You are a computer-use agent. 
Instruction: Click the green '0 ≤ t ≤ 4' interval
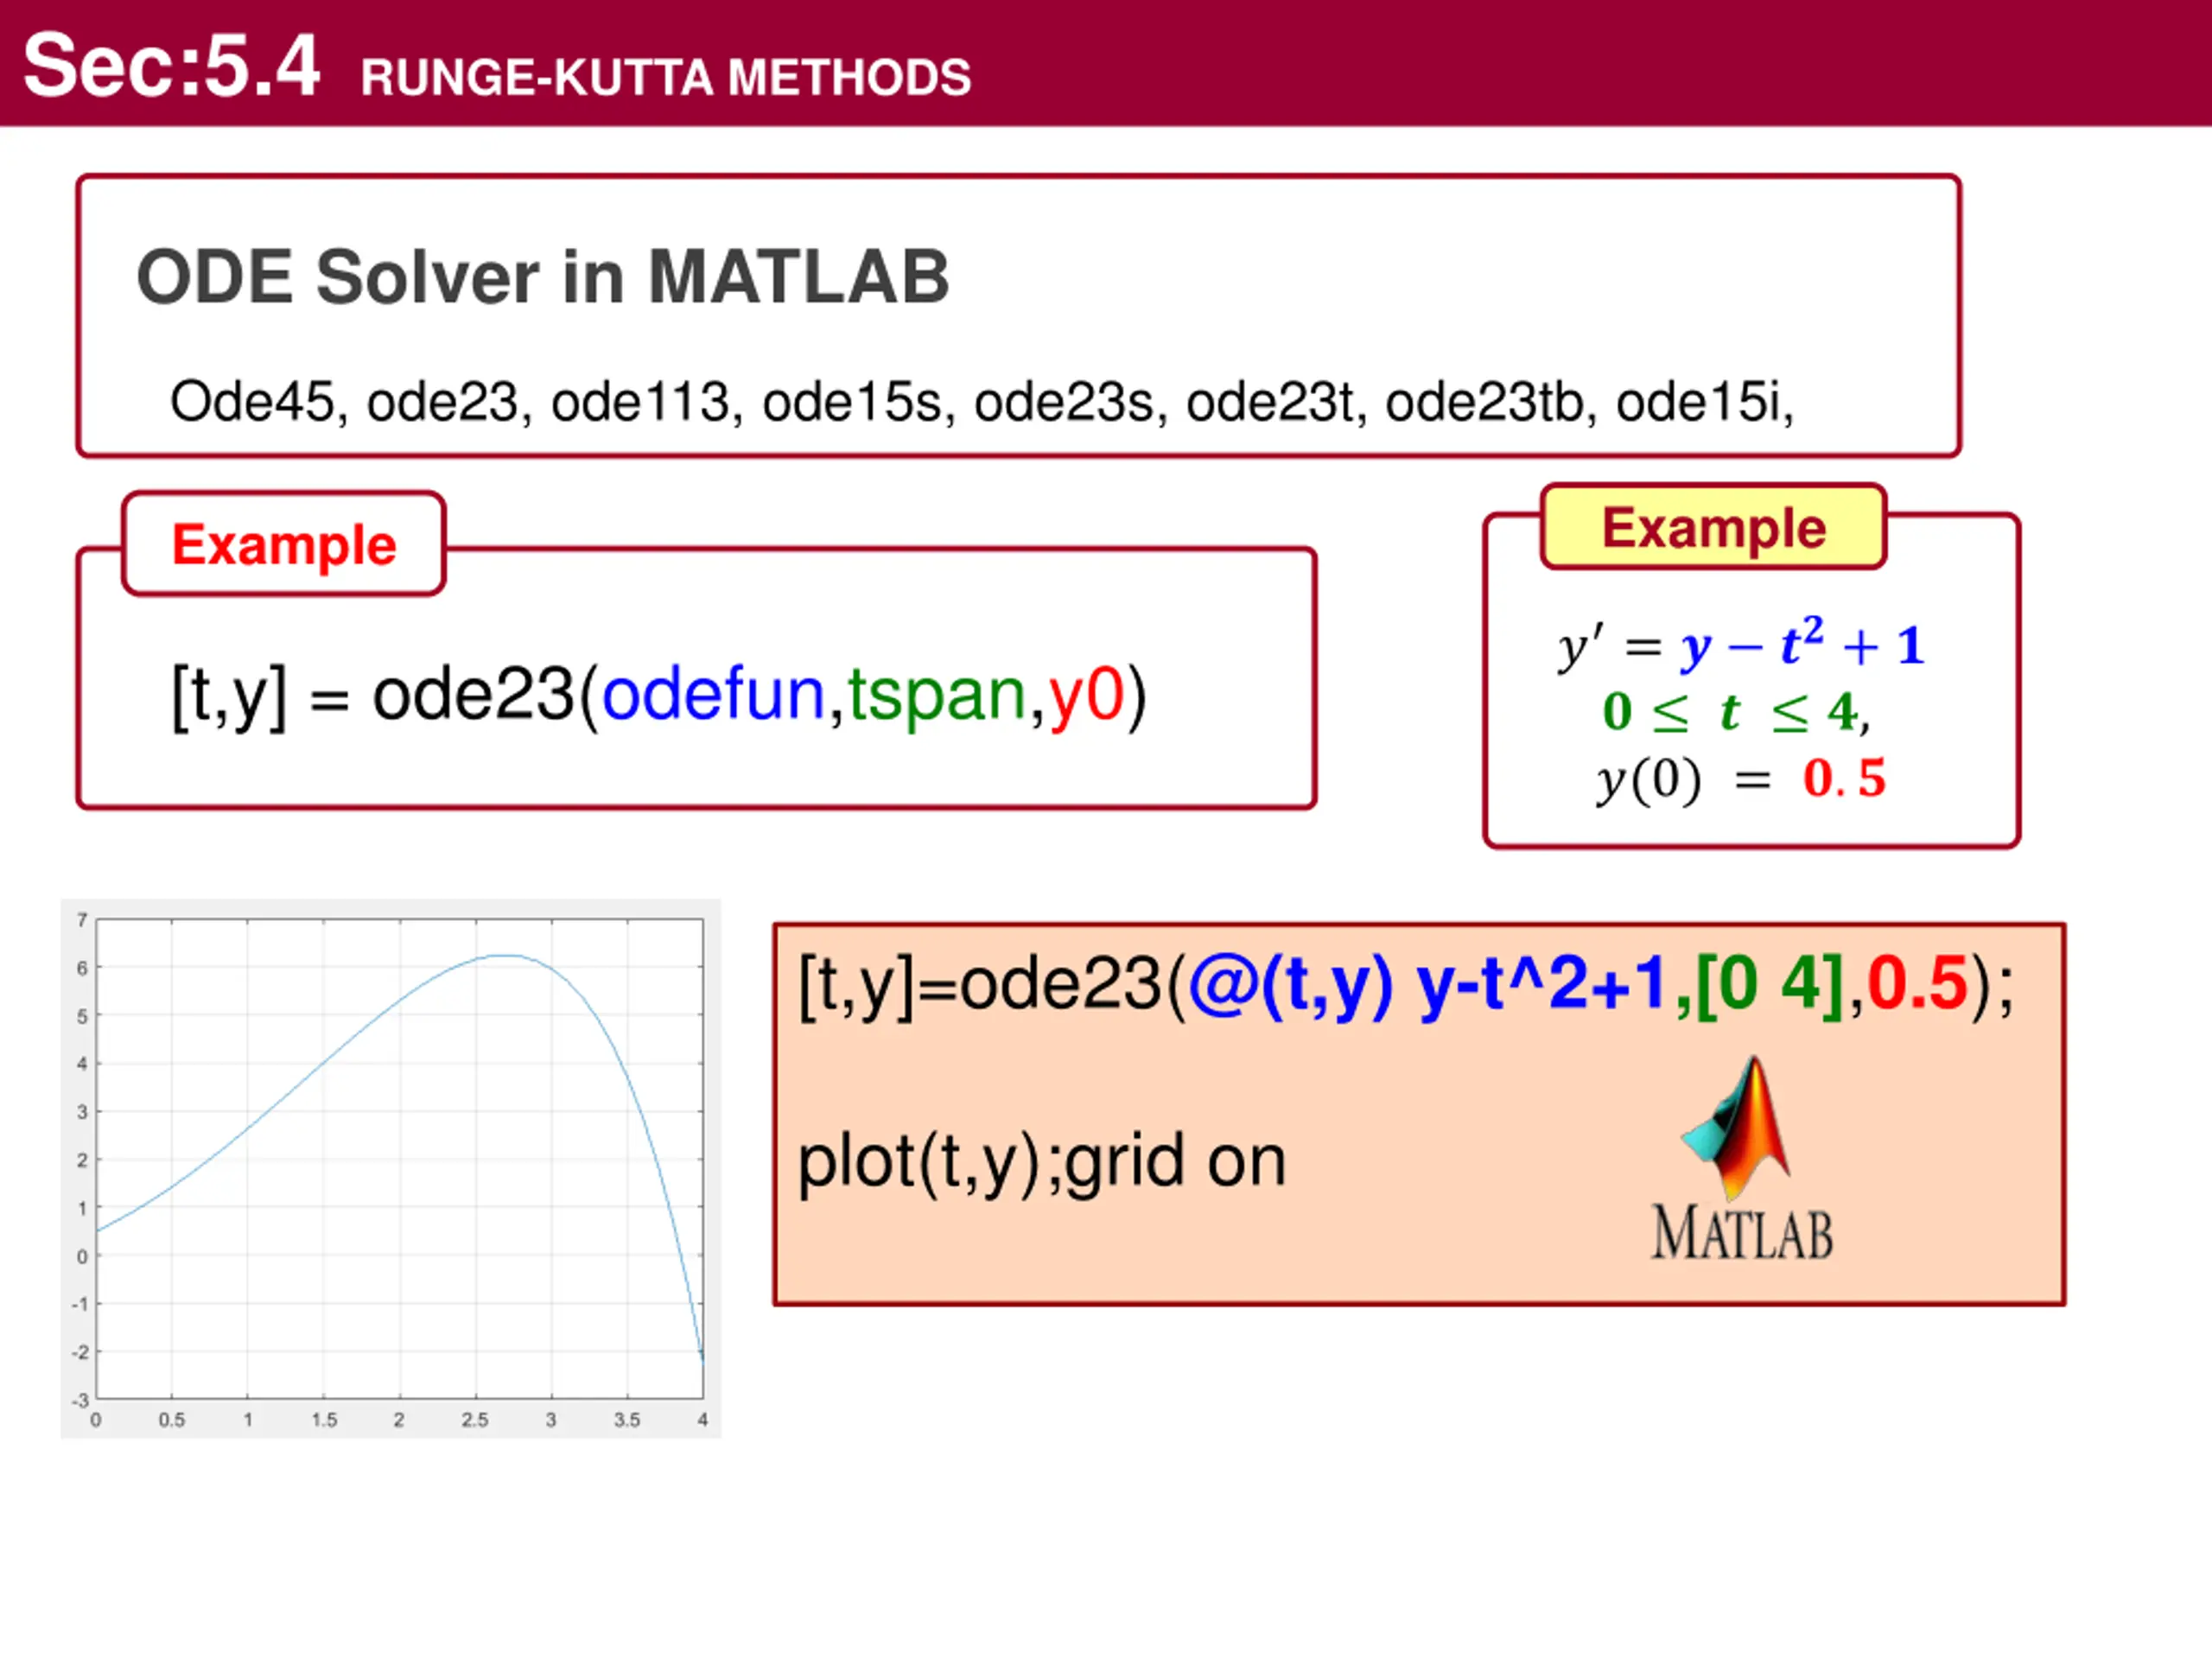(x=1730, y=713)
